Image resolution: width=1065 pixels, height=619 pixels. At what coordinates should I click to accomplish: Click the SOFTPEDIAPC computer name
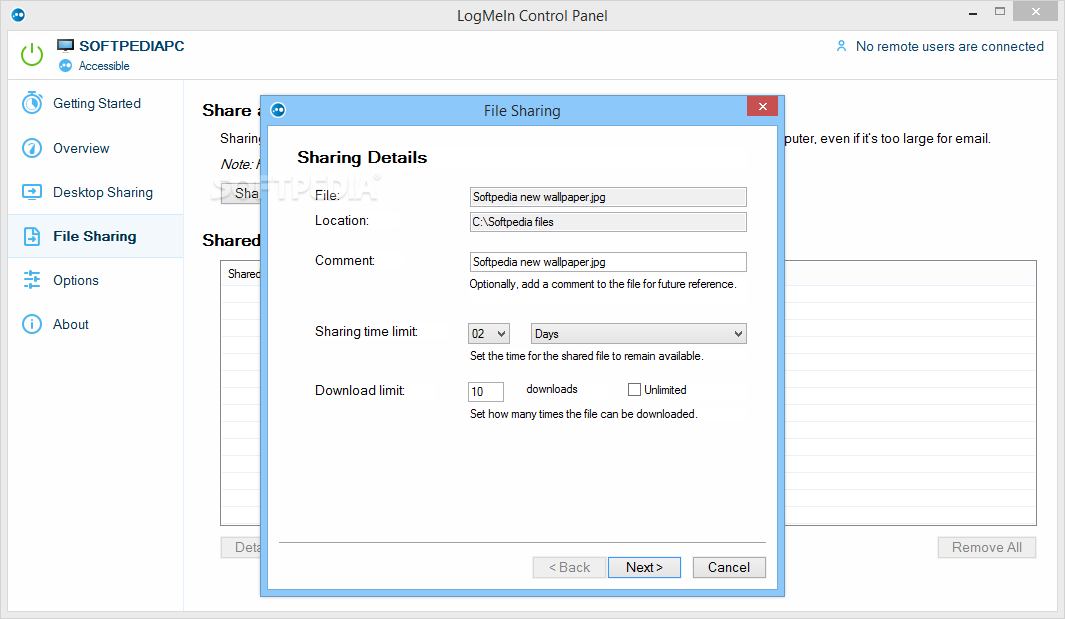[132, 46]
